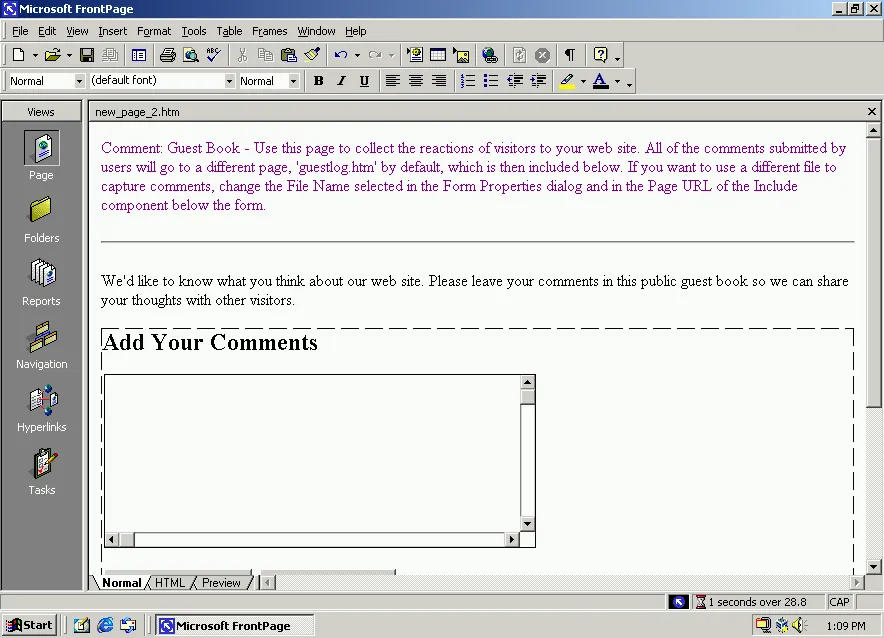Toggle bold formatting
884x638 pixels.
point(318,80)
